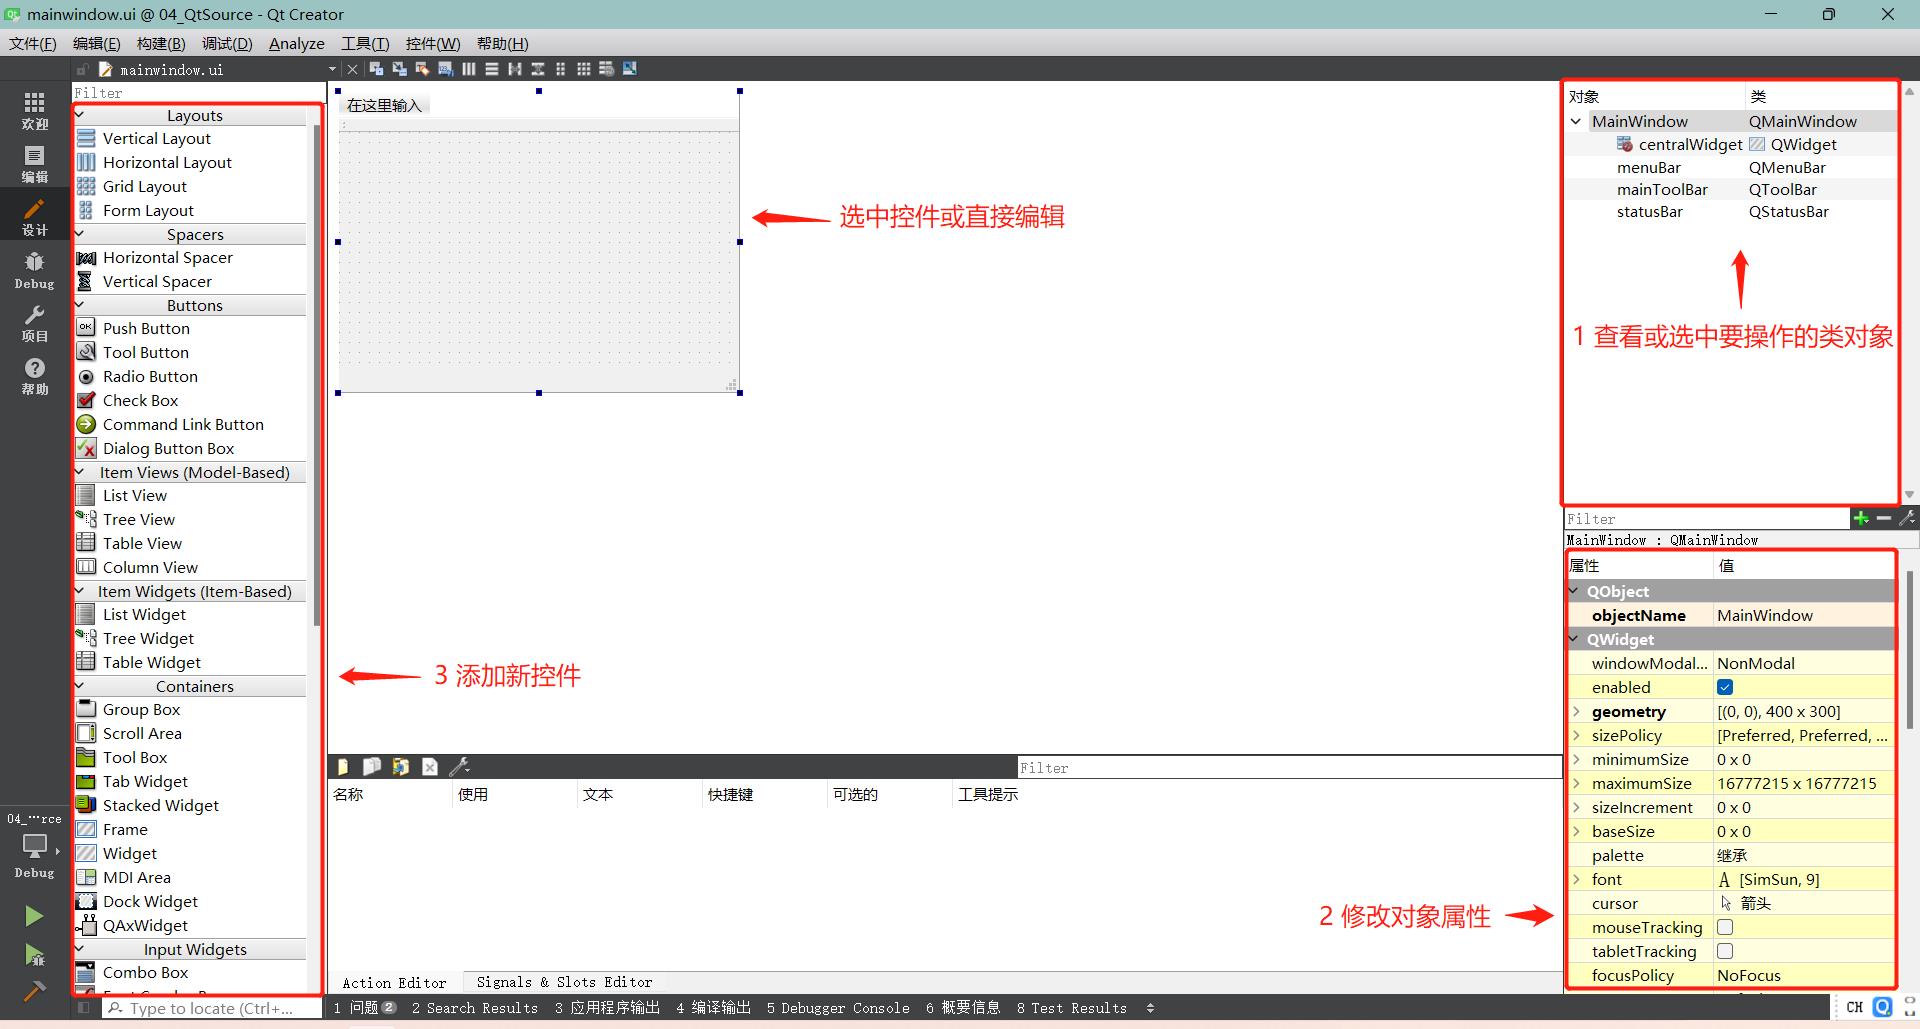
Task: Click the green Run button
Action: pyautogui.click(x=34, y=916)
